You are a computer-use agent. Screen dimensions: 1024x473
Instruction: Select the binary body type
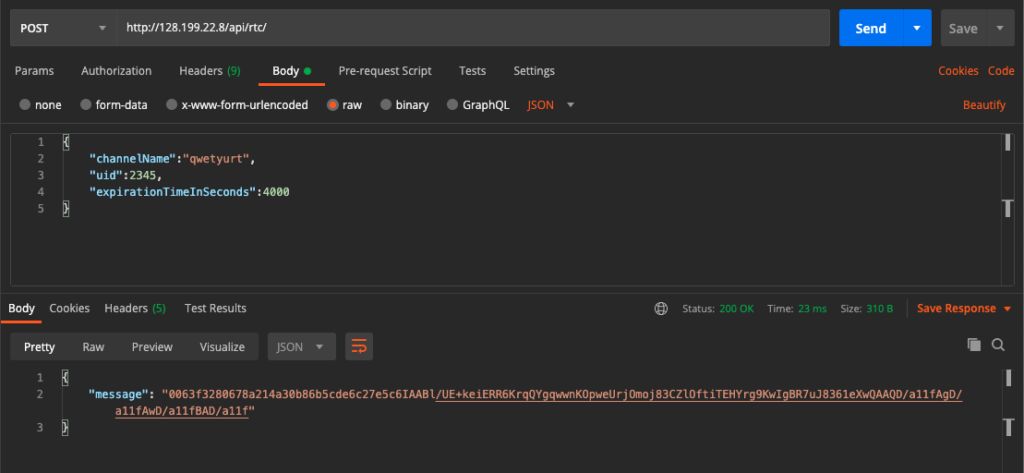tap(404, 105)
